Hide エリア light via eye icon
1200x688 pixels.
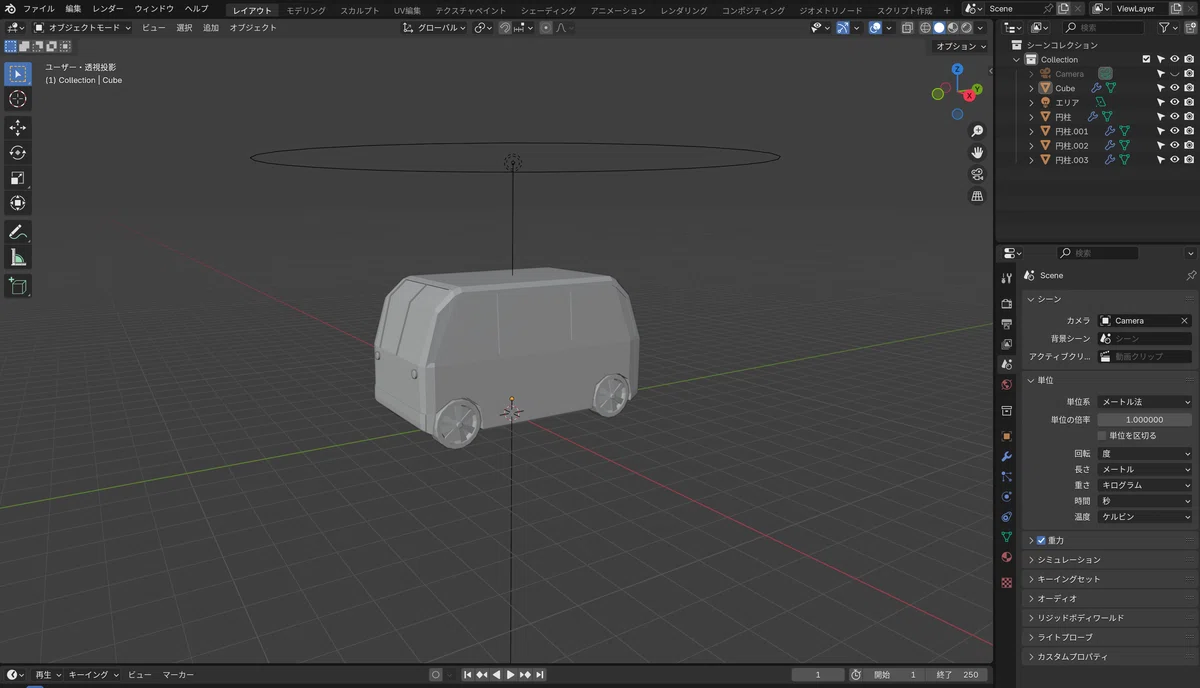[1175, 102]
